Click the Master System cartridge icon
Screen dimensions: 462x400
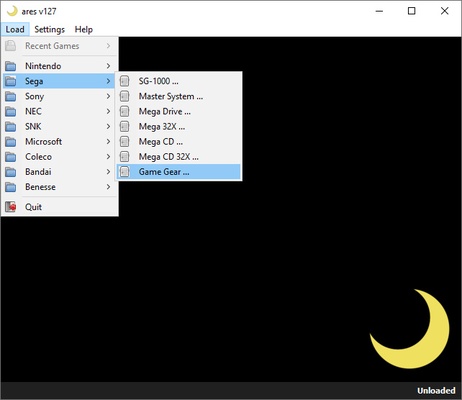pos(124,96)
